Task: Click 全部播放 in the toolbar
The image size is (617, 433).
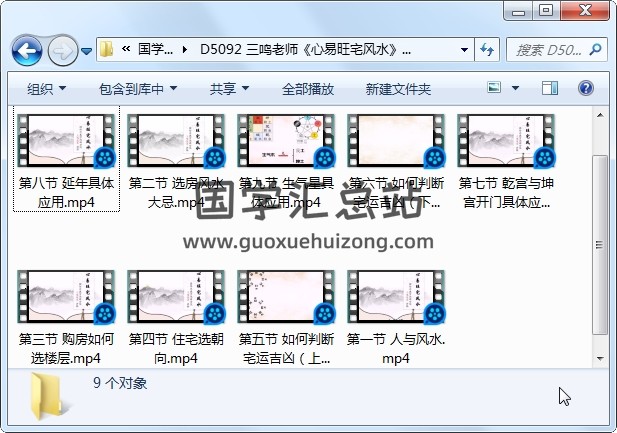Action: [x=308, y=89]
